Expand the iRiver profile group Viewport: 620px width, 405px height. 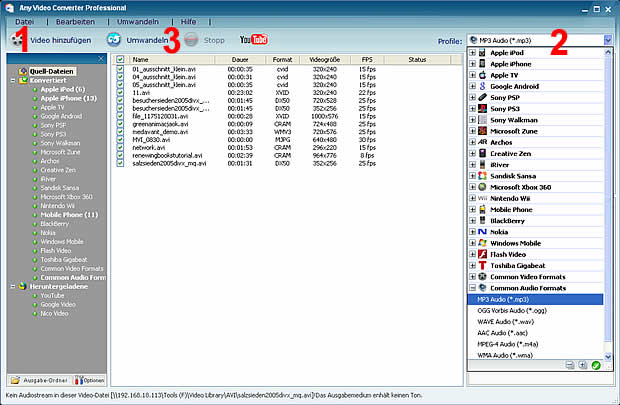[473, 165]
